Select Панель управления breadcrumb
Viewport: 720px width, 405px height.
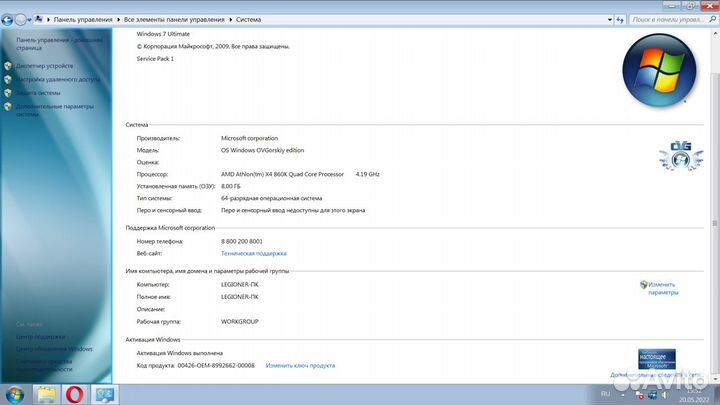[x=83, y=20]
